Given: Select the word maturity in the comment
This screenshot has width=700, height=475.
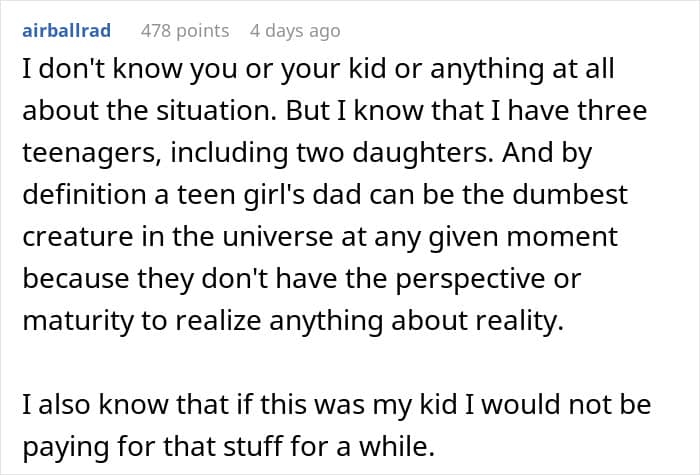Looking at the screenshot, I should pos(78,321).
